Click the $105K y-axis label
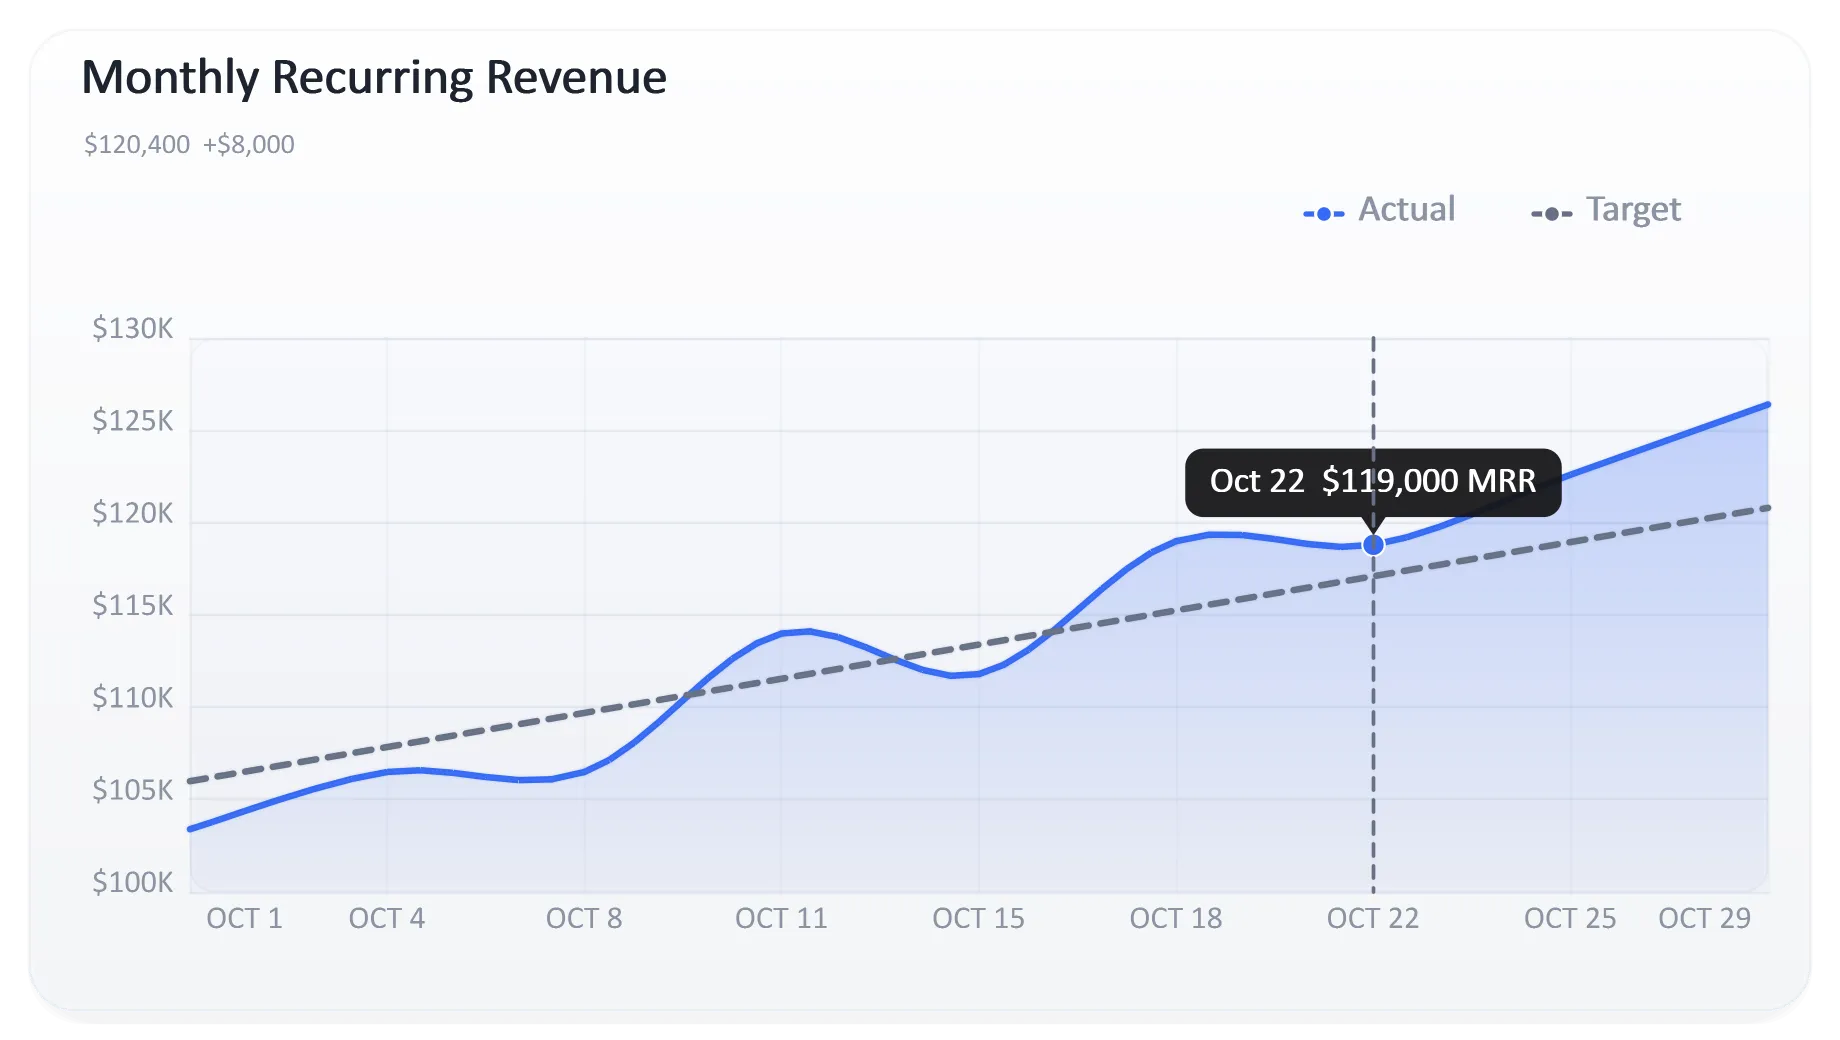The height and width of the screenshot is (1040, 1840). pyautogui.click(x=133, y=791)
